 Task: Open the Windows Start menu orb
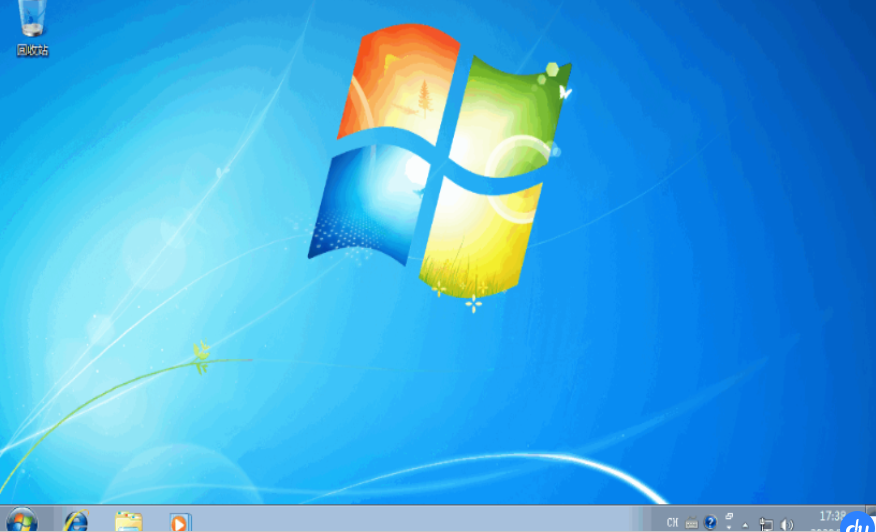tap(21, 520)
